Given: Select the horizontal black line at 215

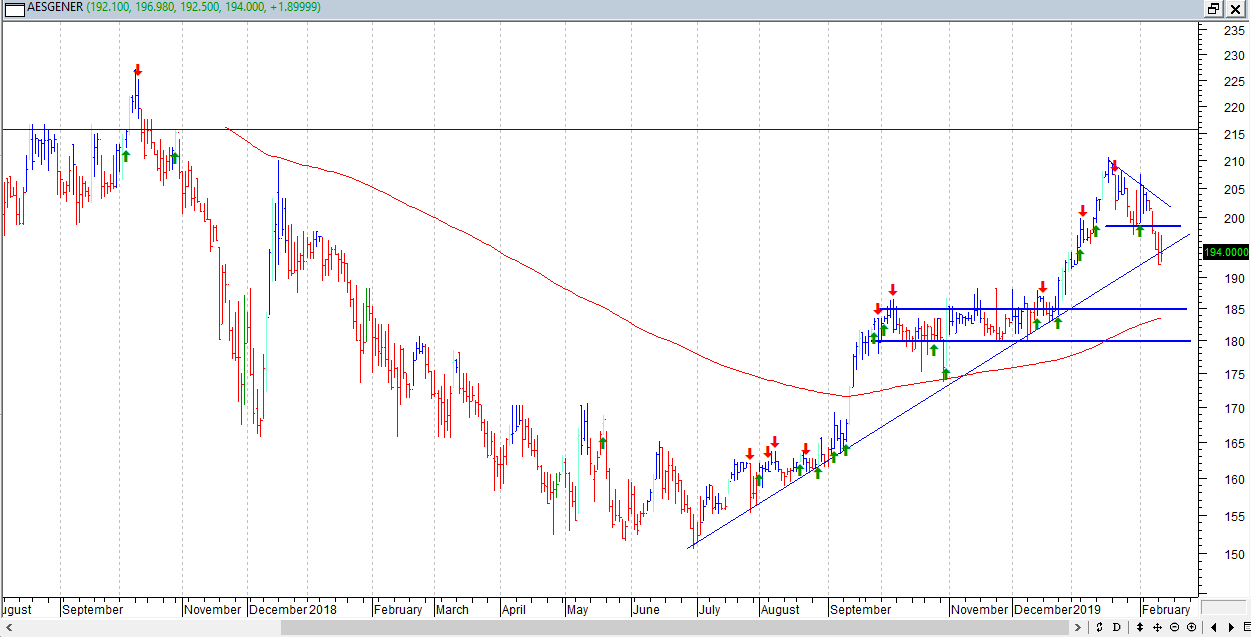Looking at the screenshot, I should pyautogui.click(x=700, y=129).
